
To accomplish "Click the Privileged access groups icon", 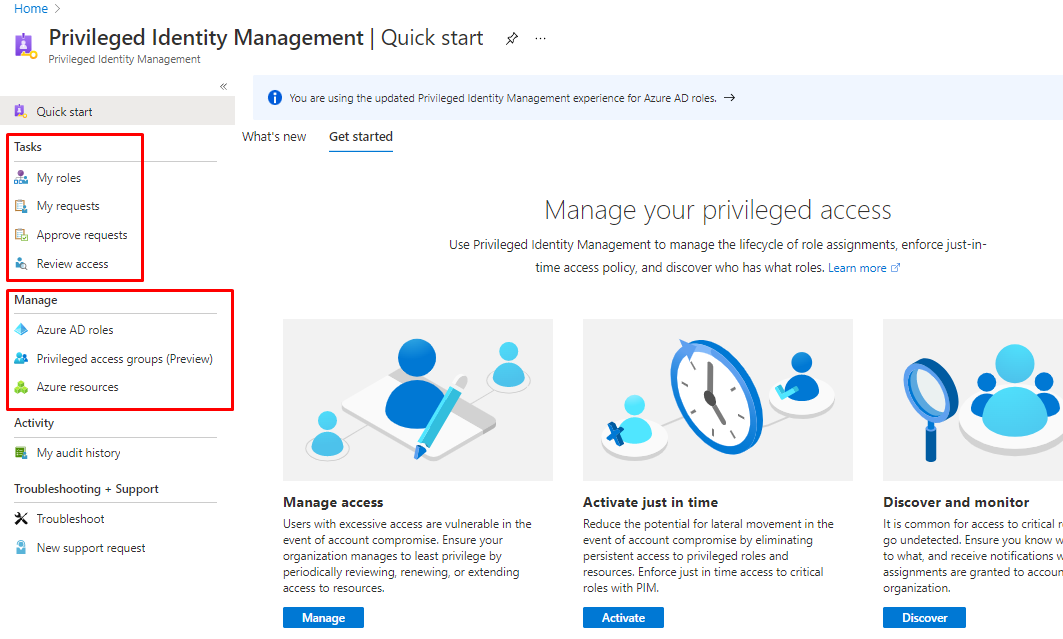I will point(21,359).
